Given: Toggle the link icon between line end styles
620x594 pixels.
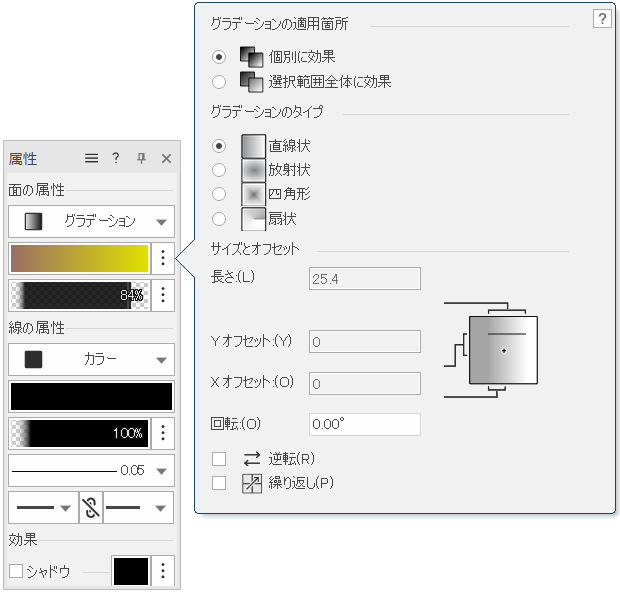Looking at the screenshot, I should (x=91, y=508).
